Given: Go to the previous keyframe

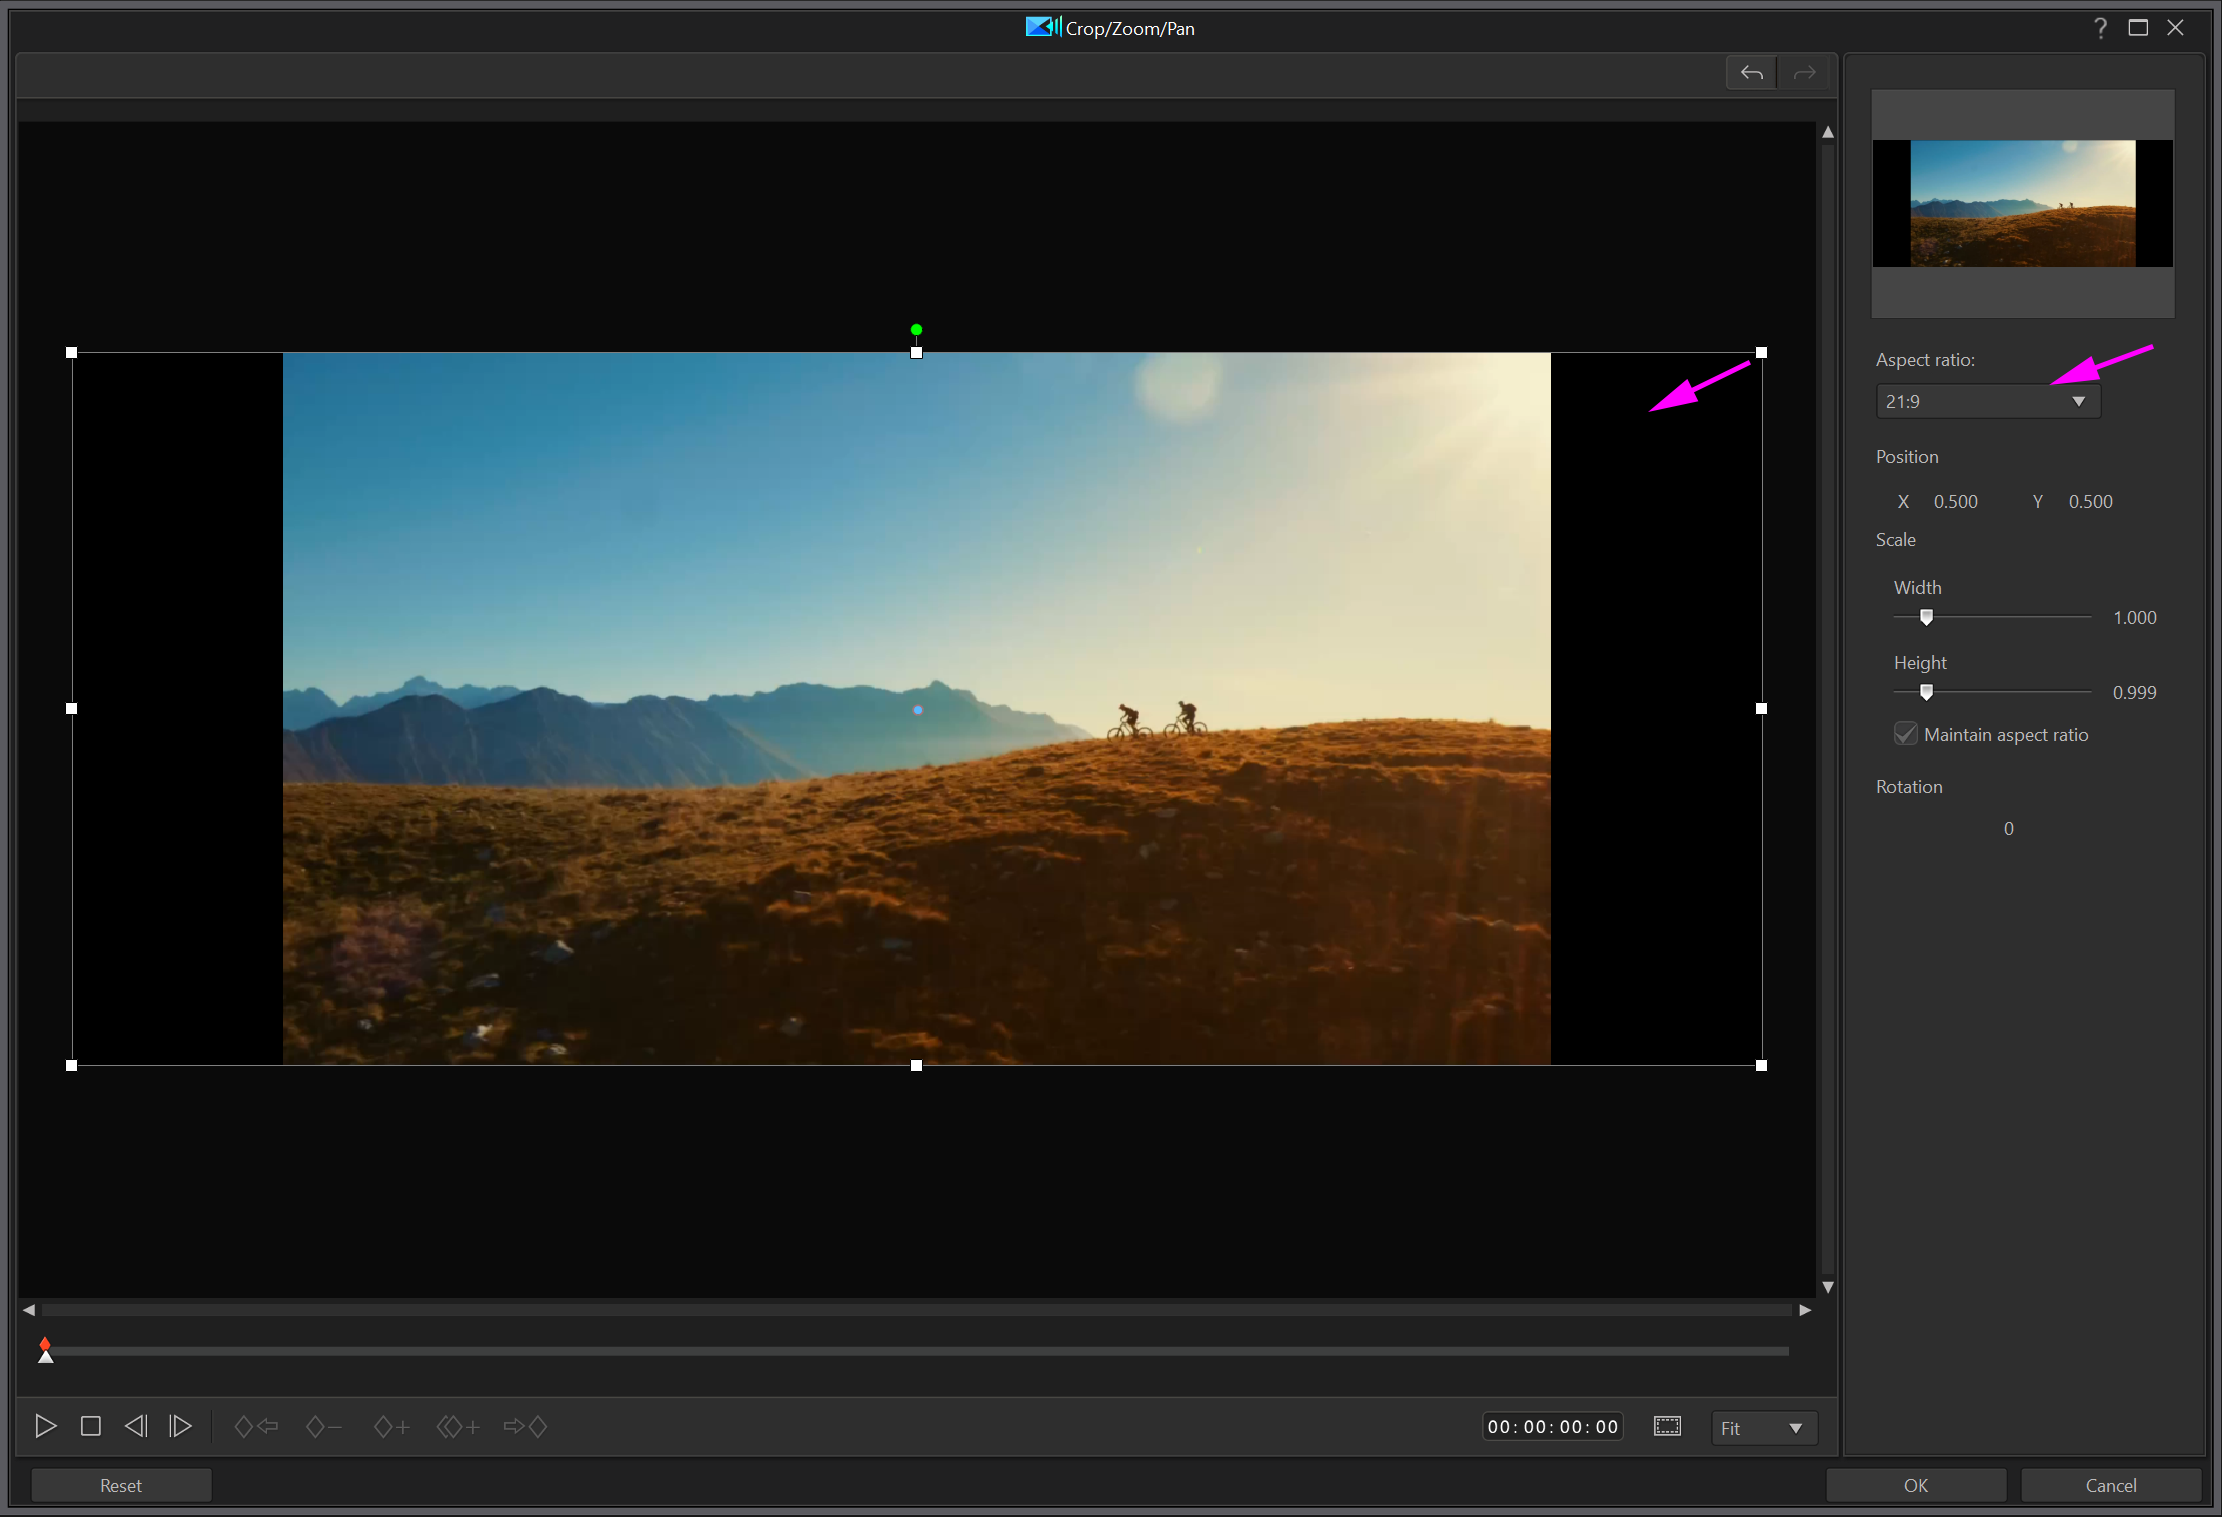Looking at the screenshot, I should pos(256,1427).
